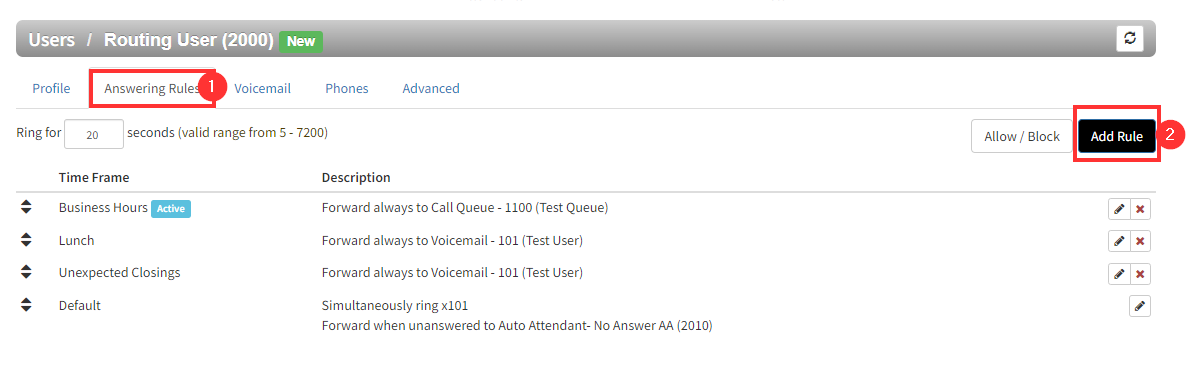Click the Add Rule button
This screenshot has height=382, width=1193.
click(x=1117, y=136)
